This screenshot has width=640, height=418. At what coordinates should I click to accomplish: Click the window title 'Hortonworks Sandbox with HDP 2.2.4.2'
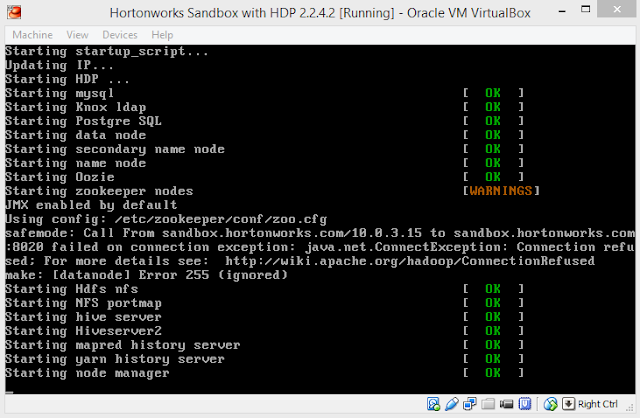tap(222, 13)
